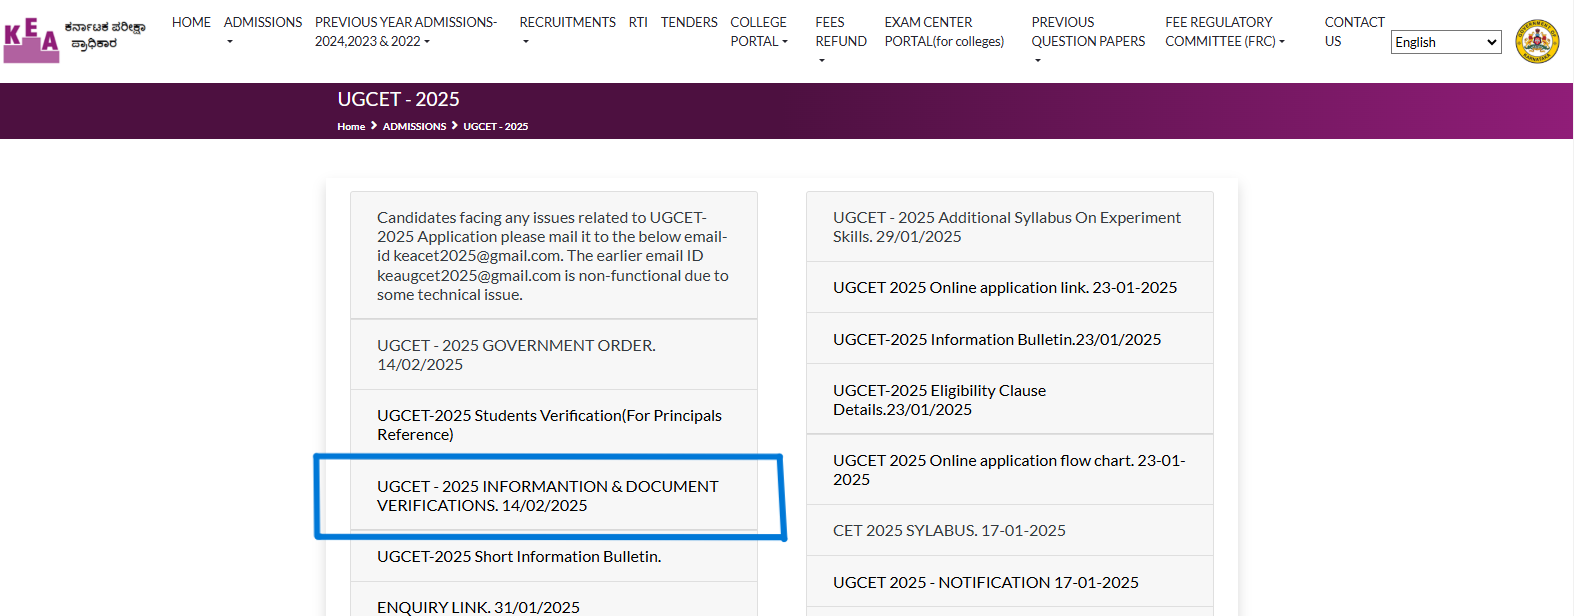Screen dimensions: 1574x616
Task: Click the UGCET - 2025 page heading
Action: (398, 99)
